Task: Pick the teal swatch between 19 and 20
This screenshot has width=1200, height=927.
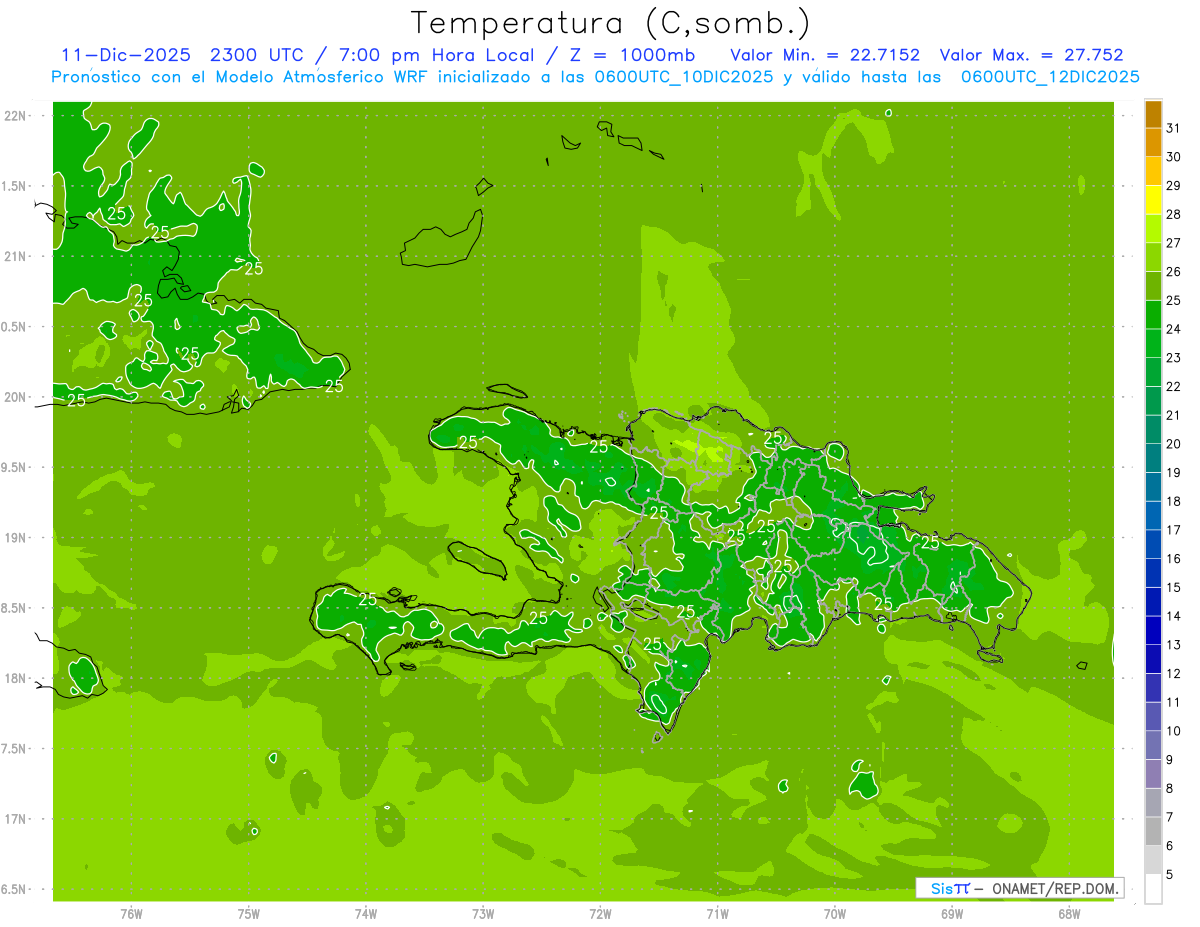Action: tap(1153, 458)
